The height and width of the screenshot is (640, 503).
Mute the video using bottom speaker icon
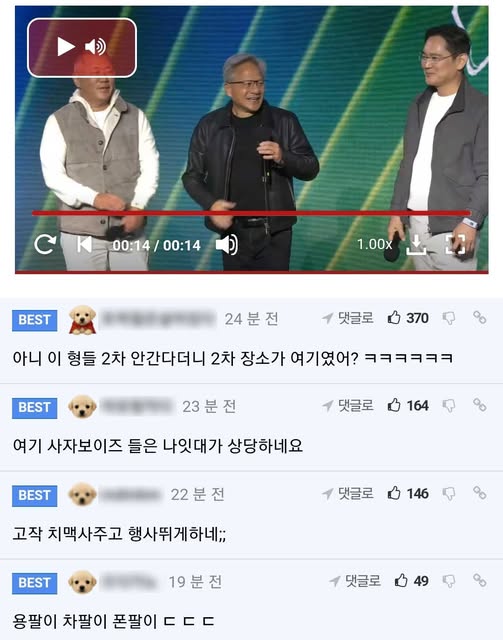click(227, 244)
